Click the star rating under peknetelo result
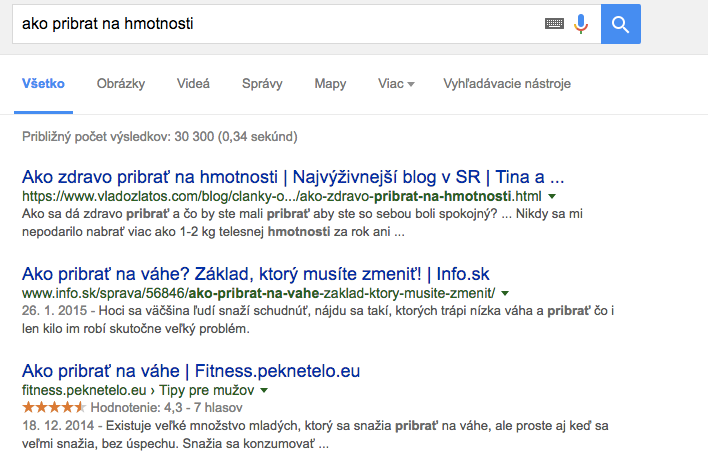 54,408
